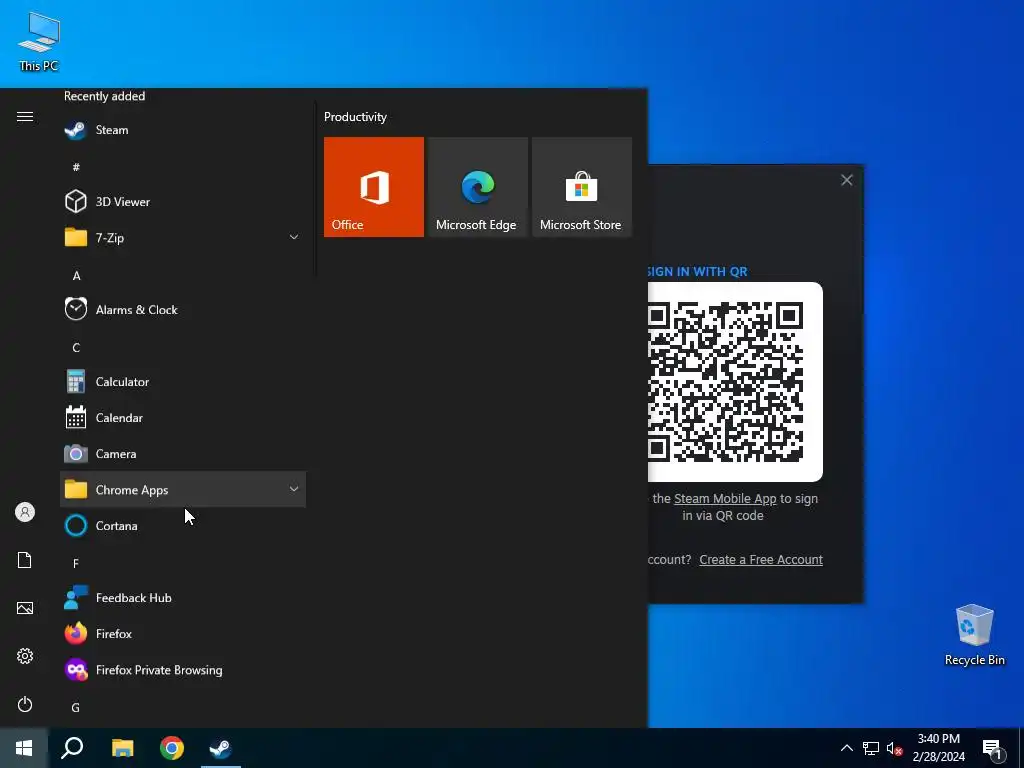Click the Office tile
The image size is (1024, 768).
click(x=374, y=187)
